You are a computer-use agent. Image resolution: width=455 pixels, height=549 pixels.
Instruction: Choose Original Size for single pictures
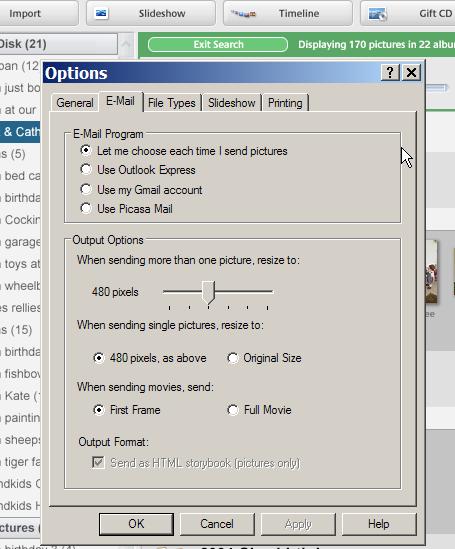[233, 358]
